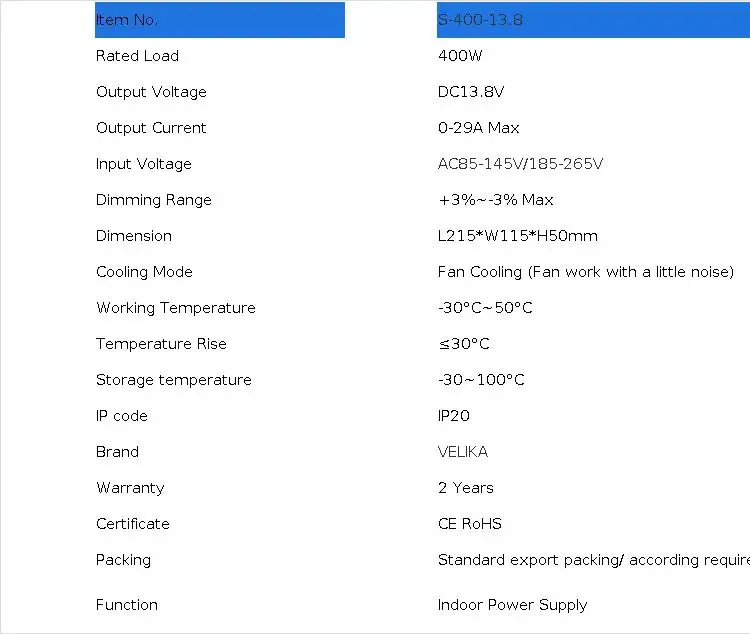Select the IP20 value
This screenshot has height=634, width=750.
click(454, 416)
